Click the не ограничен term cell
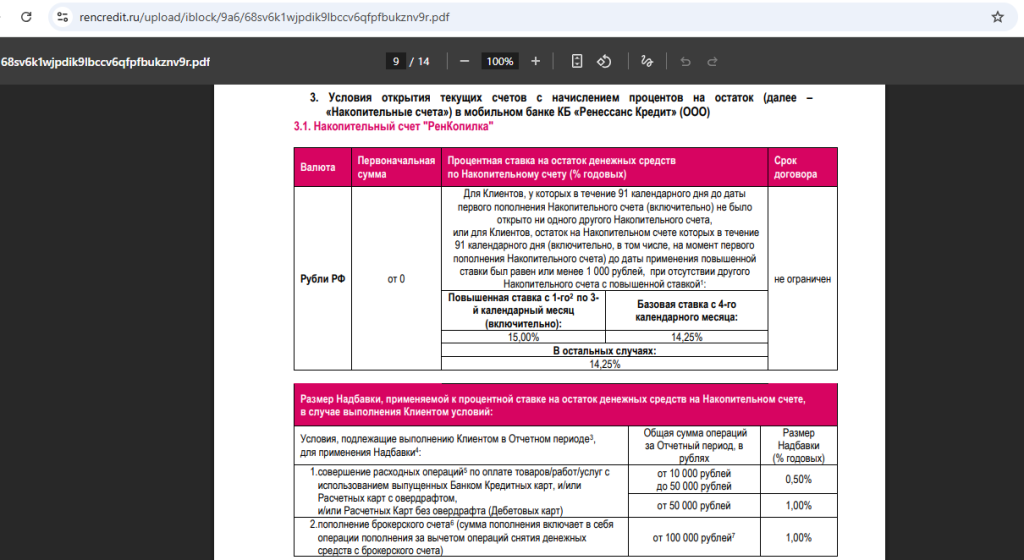 click(x=802, y=279)
